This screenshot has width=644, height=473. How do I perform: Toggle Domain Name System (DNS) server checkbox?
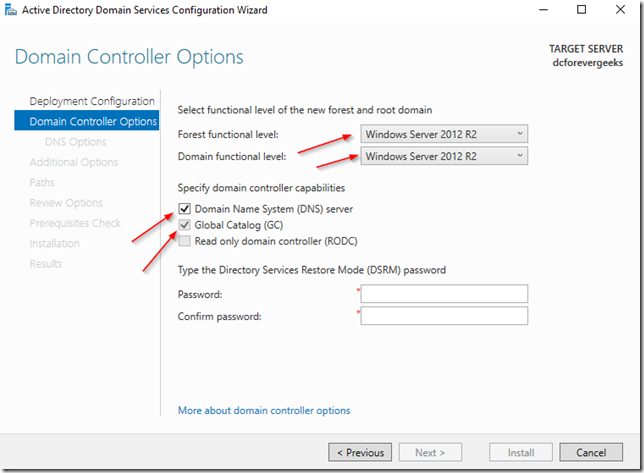[185, 209]
